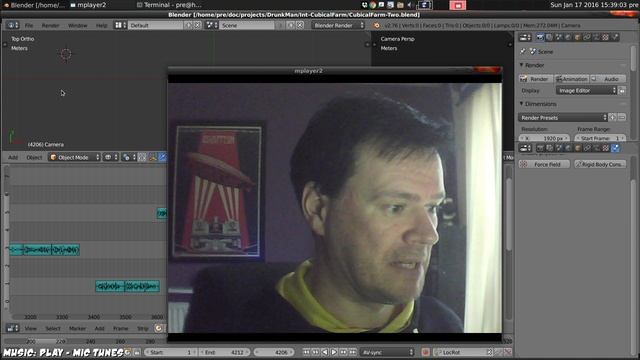Viewport: 640px width, 360px height.
Task: Jump to the first frame of range
Action: (306, 352)
